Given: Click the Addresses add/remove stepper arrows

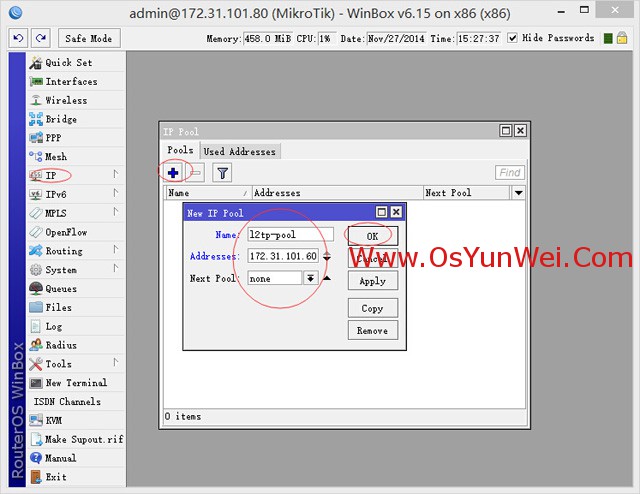Looking at the screenshot, I should [327, 256].
